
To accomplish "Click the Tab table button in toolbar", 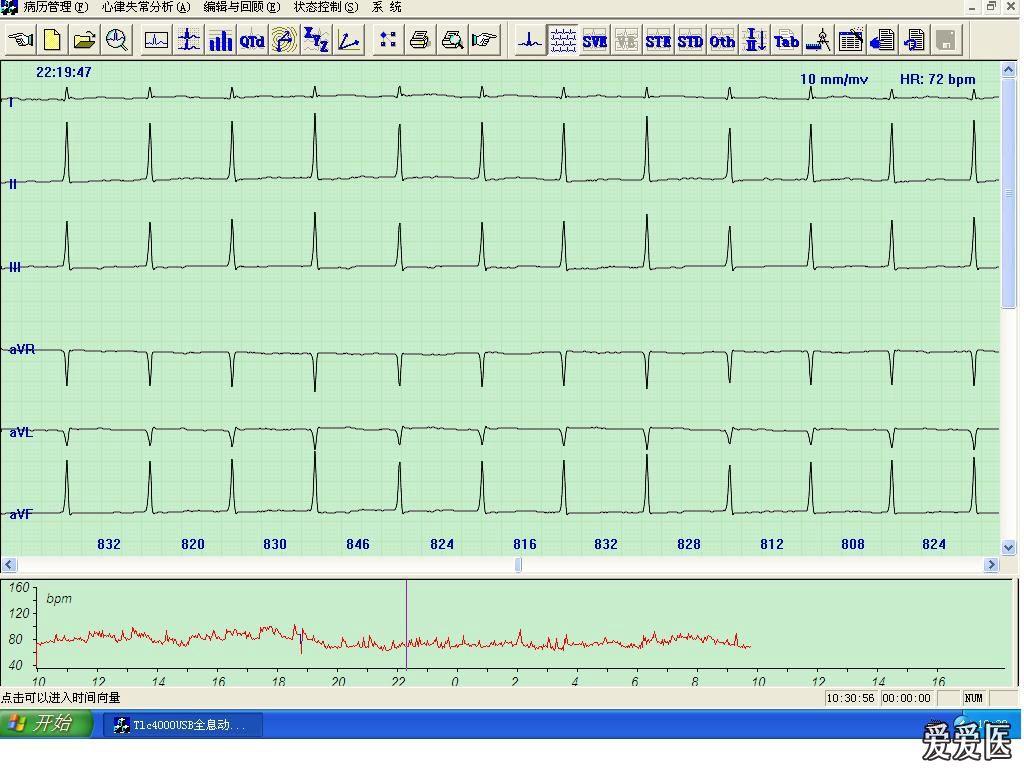I will click(787, 40).
